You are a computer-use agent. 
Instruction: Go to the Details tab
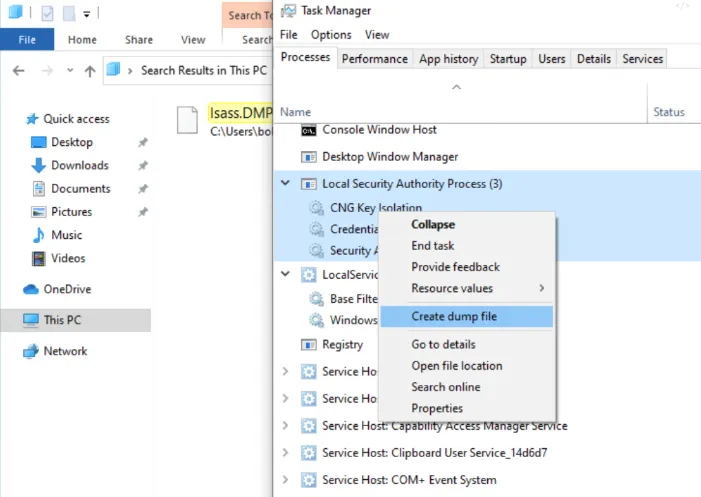594,59
